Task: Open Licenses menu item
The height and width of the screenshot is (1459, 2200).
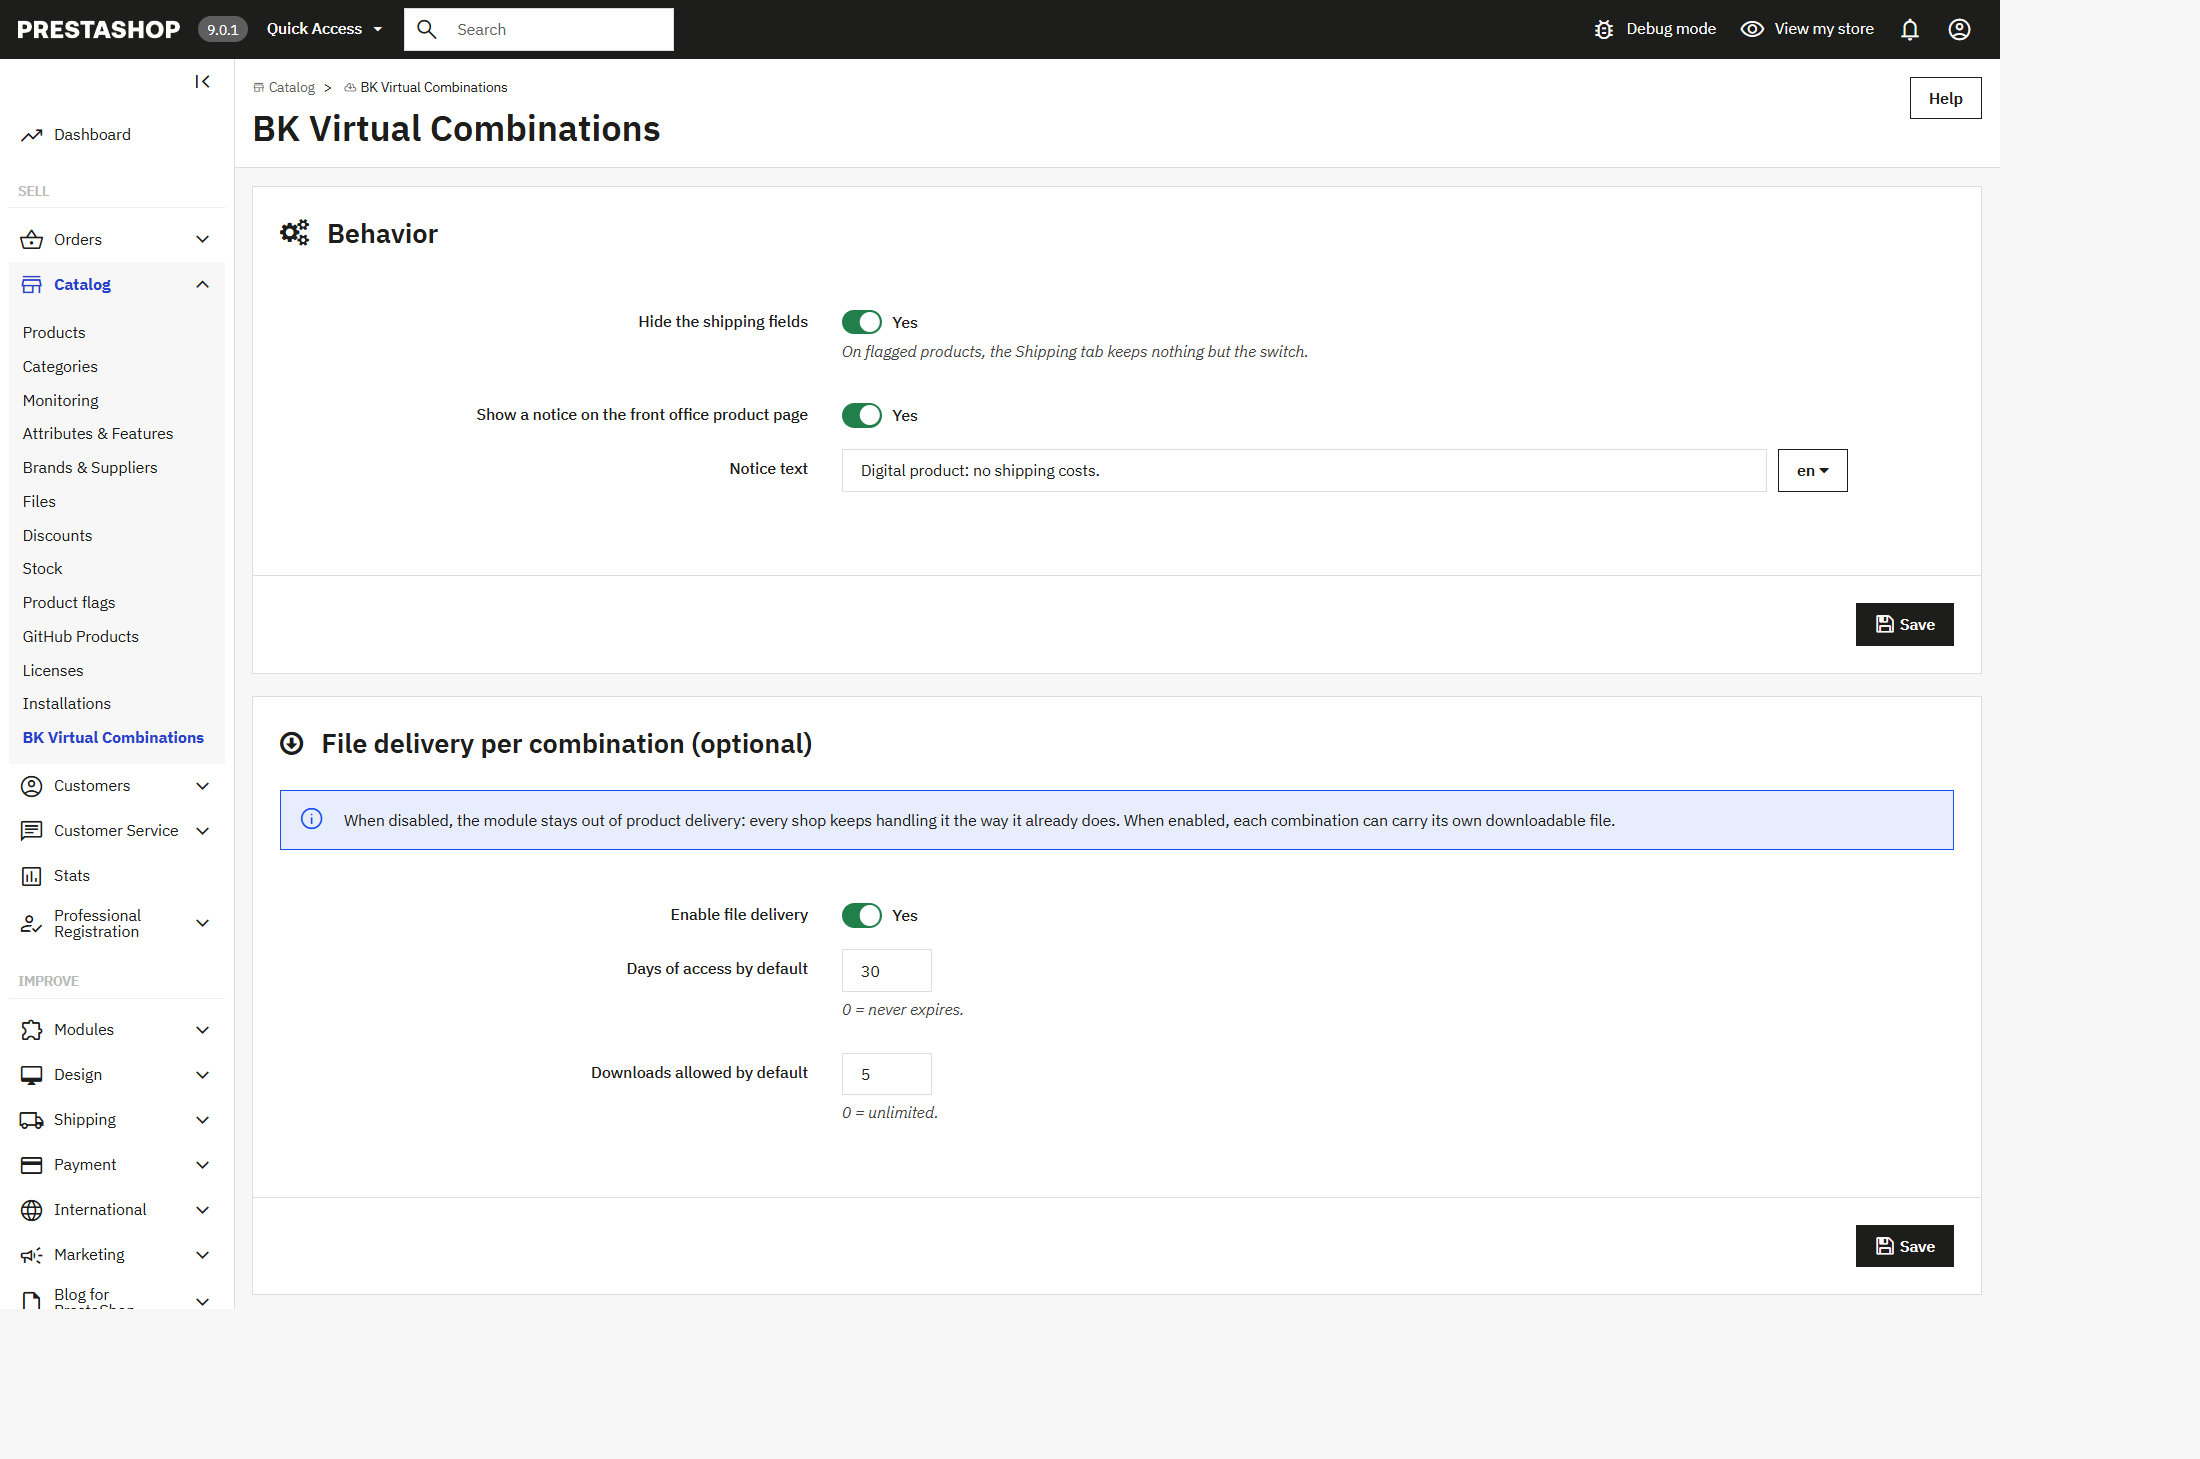Action: (x=53, y=671)
